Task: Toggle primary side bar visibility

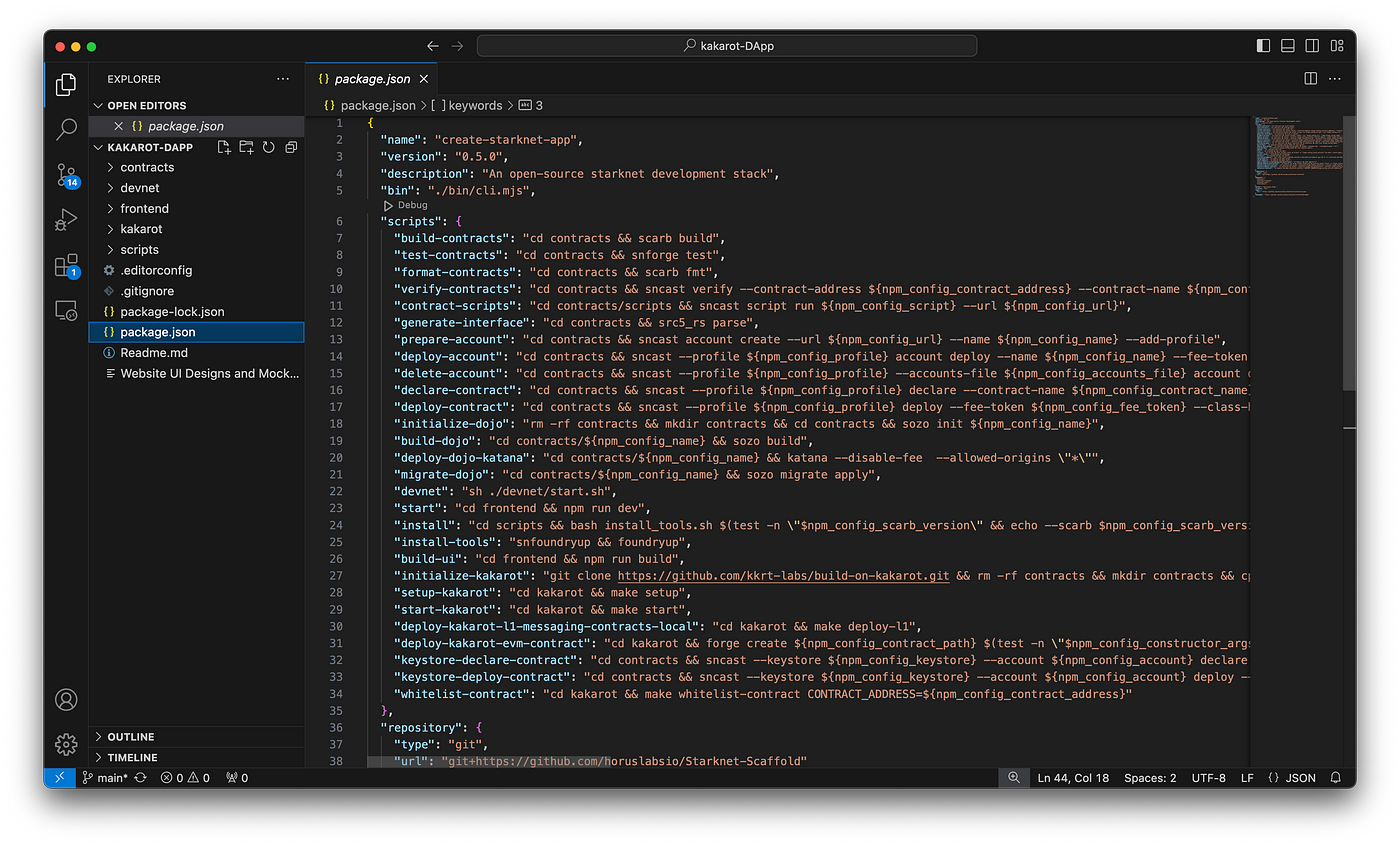Action: coord(1263,46)
